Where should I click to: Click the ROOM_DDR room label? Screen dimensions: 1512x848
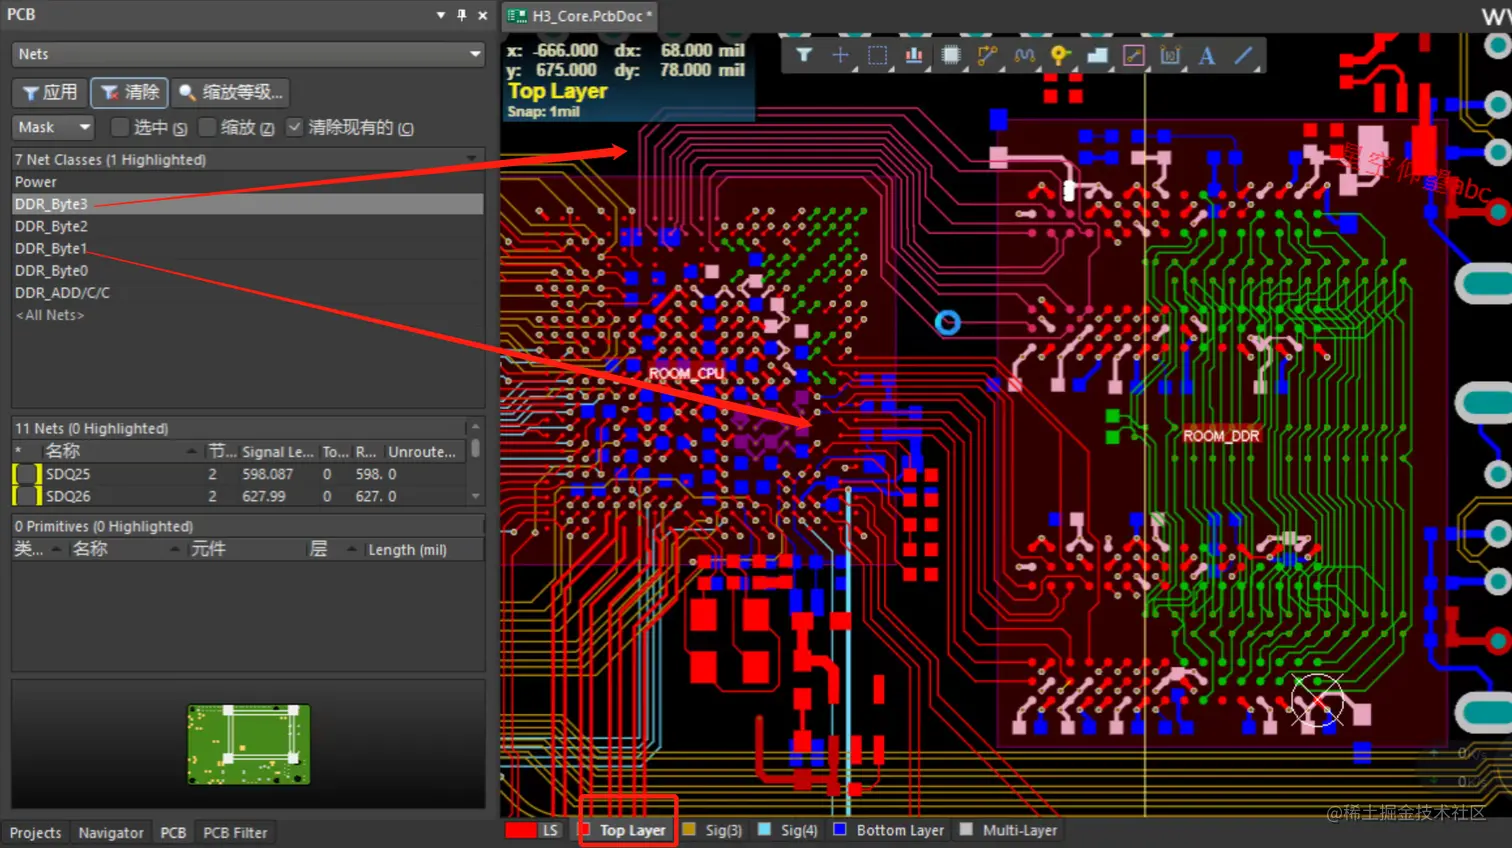point(1221,436)
